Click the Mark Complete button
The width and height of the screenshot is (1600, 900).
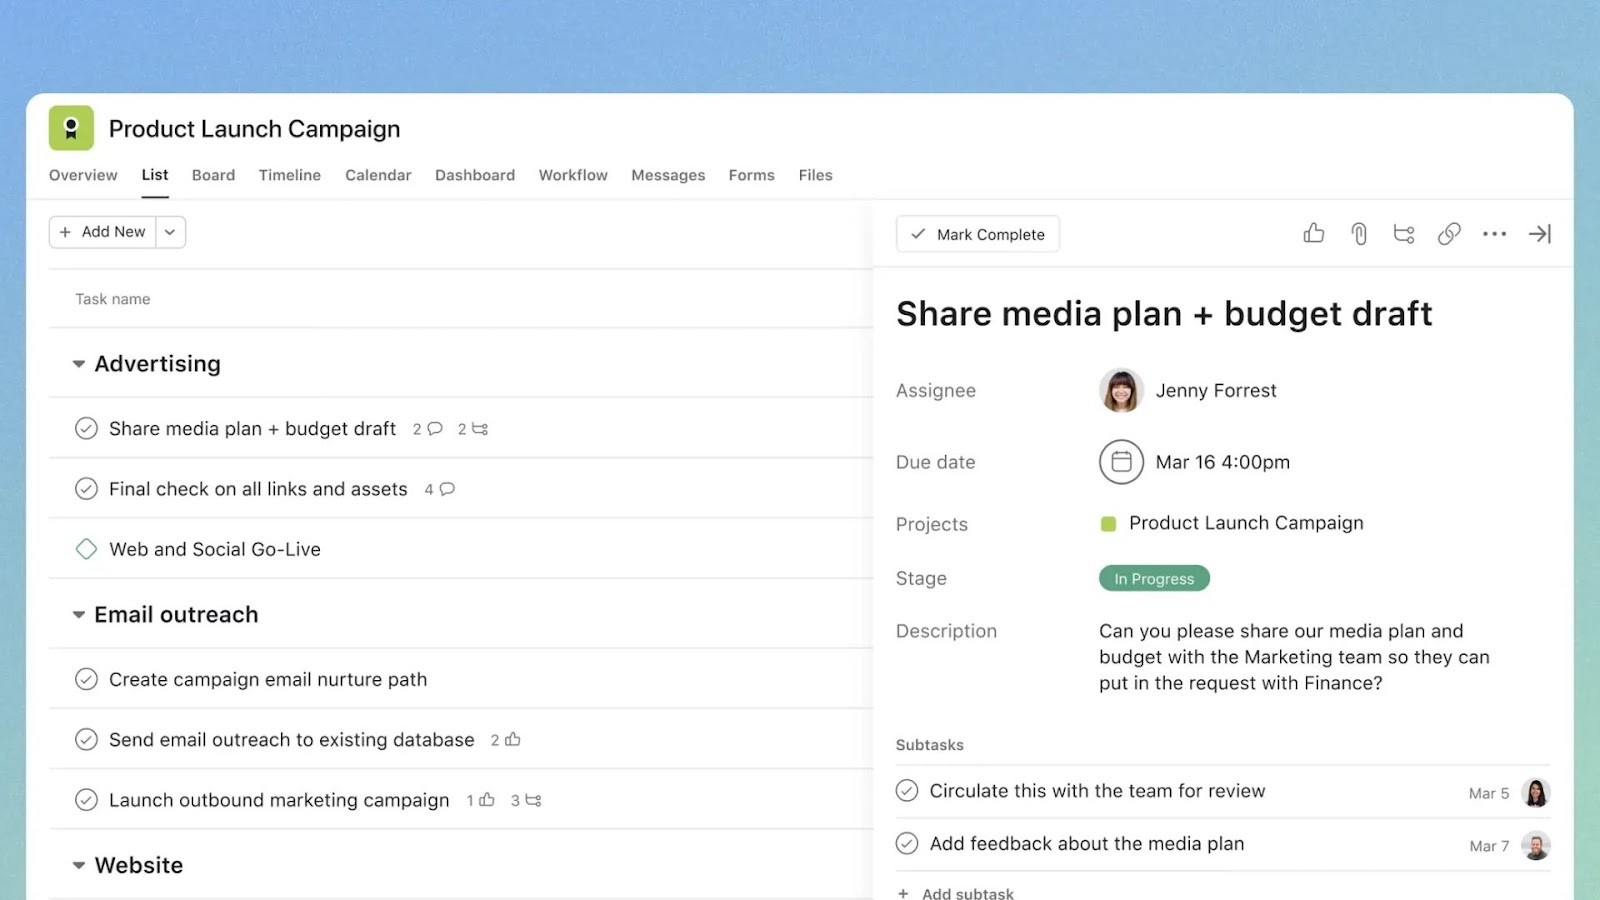coord(977,233)
